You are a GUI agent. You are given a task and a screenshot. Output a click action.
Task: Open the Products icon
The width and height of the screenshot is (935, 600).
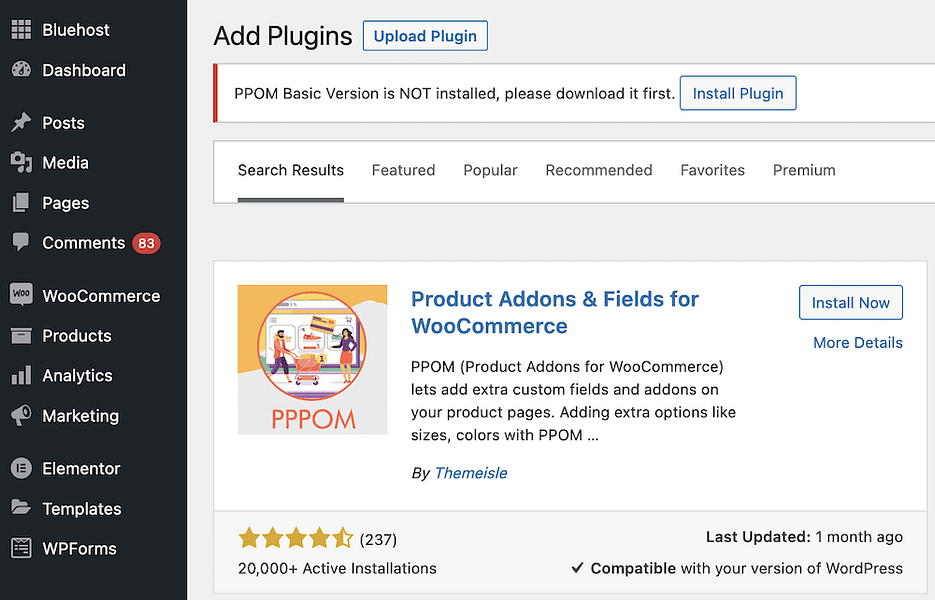click(22, 335)
